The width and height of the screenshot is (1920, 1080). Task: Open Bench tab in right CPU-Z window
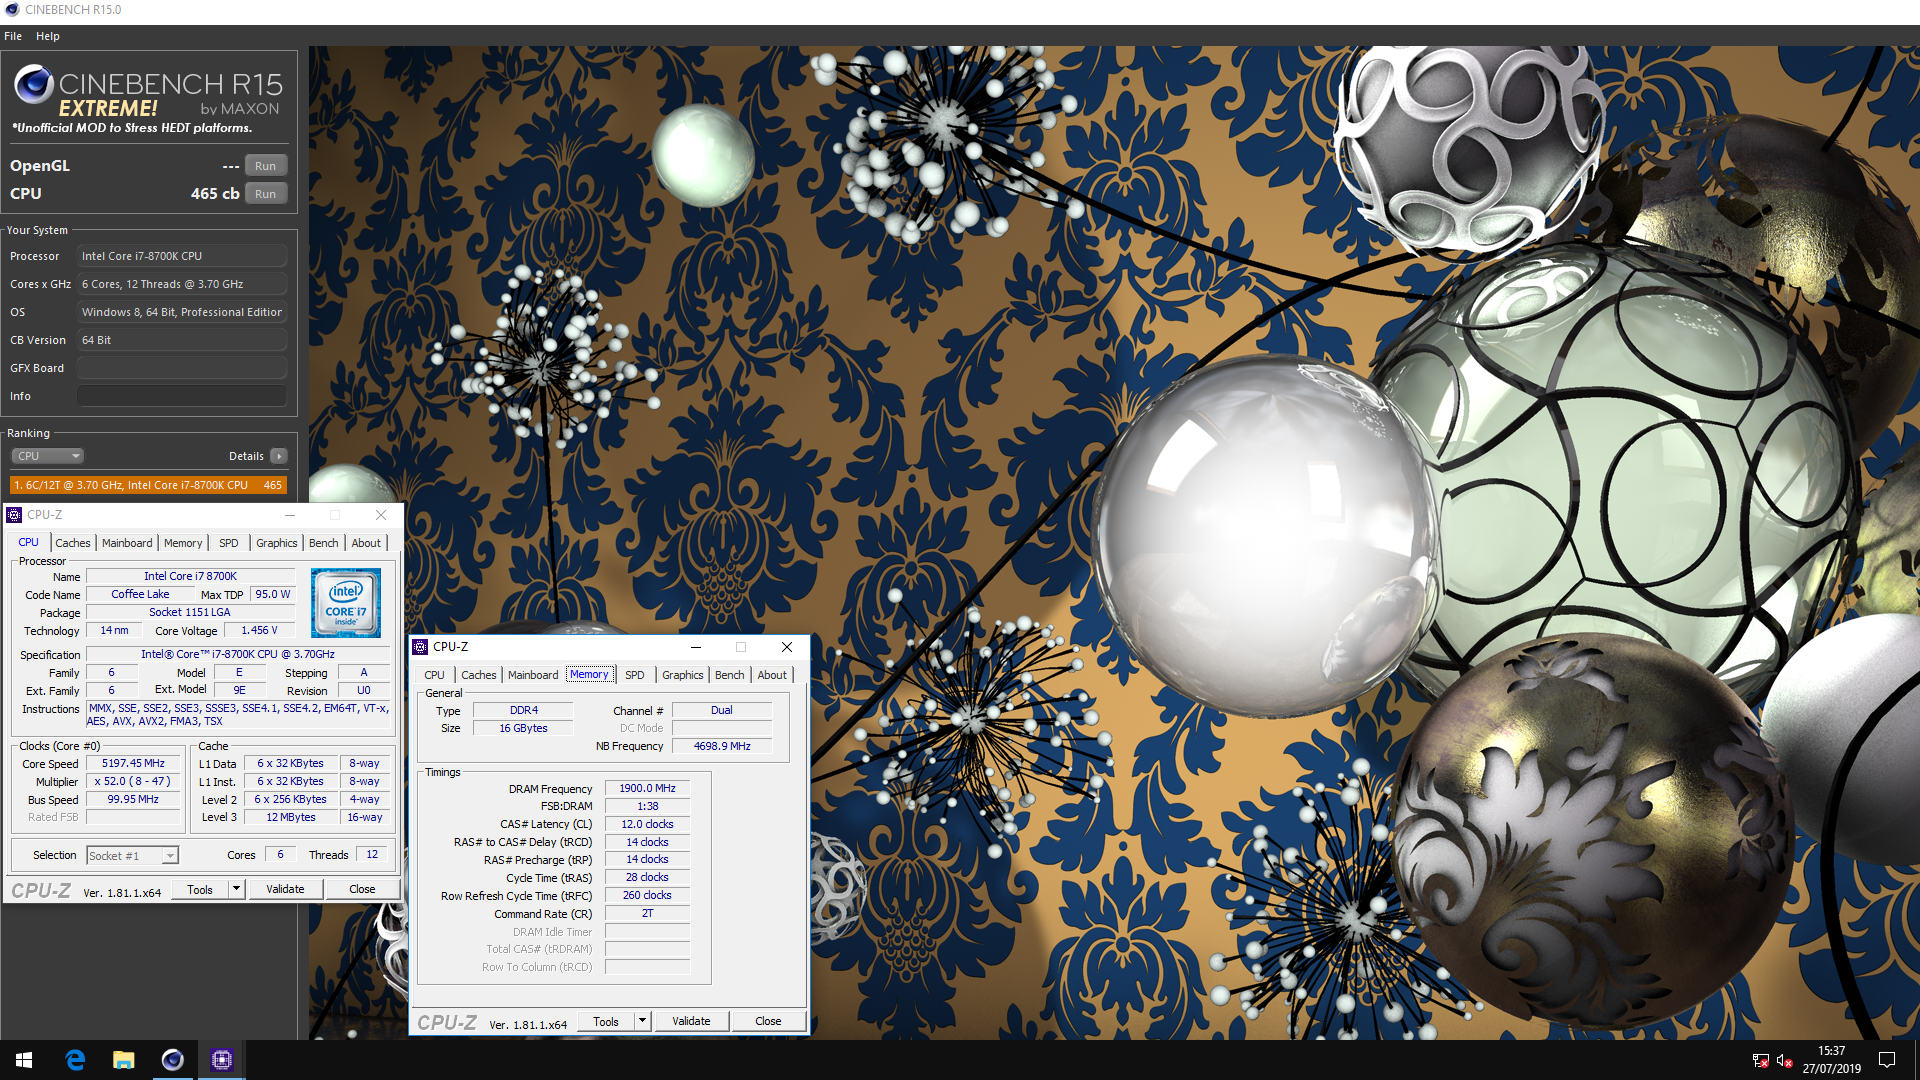[730, 675]
